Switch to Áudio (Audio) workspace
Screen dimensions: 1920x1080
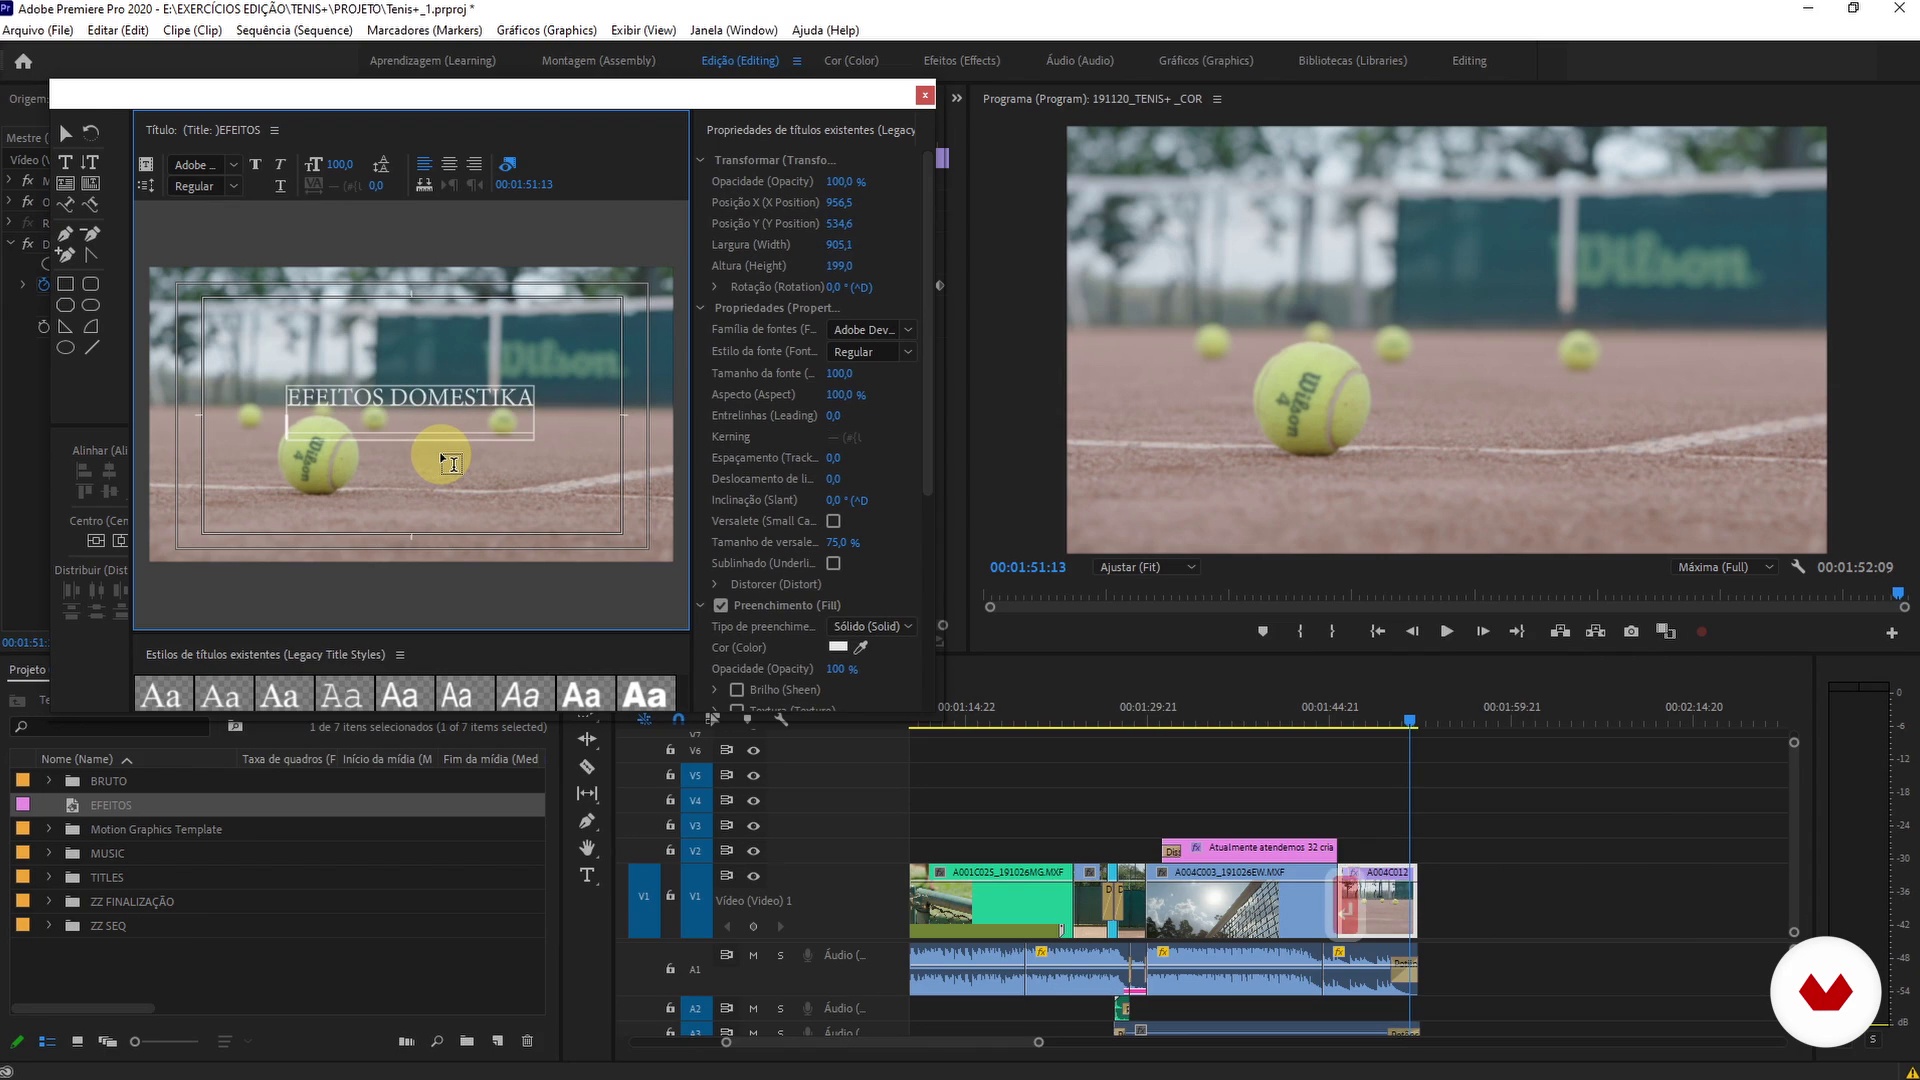coord(1079,61)
